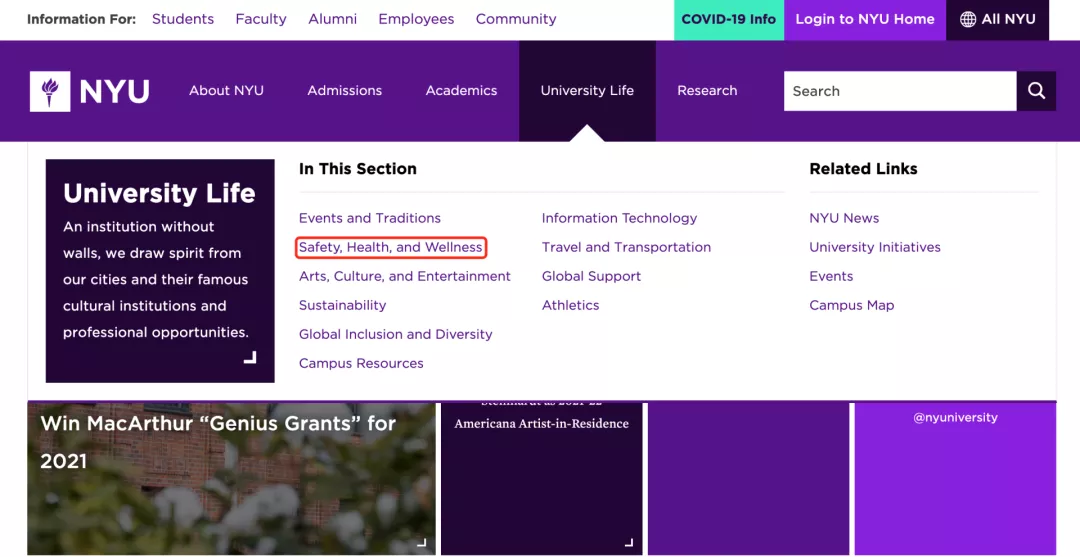This screenshot has width=1080, height=557.
Task: Click the COVID-19 Info button
Action: pyautogui.click(x=728, y=19)
